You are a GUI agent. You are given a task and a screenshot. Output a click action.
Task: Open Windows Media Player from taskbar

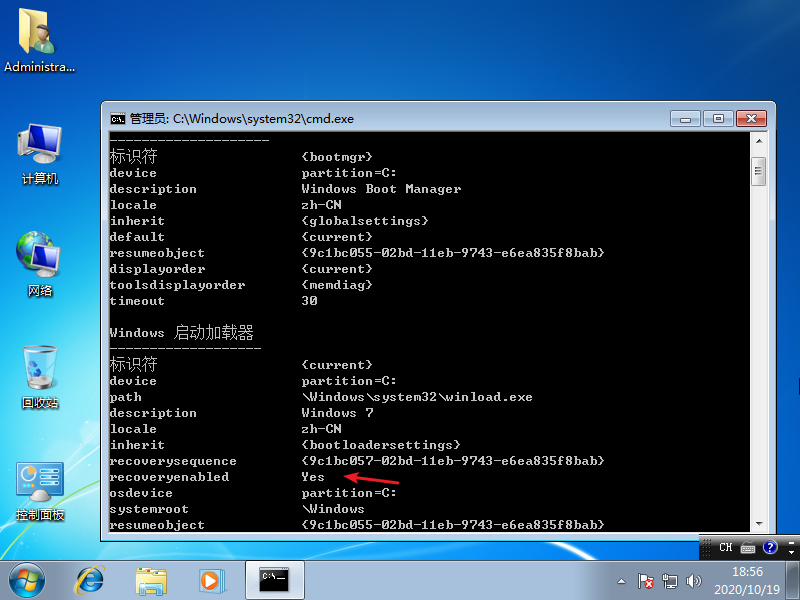[x=211, y=579]
